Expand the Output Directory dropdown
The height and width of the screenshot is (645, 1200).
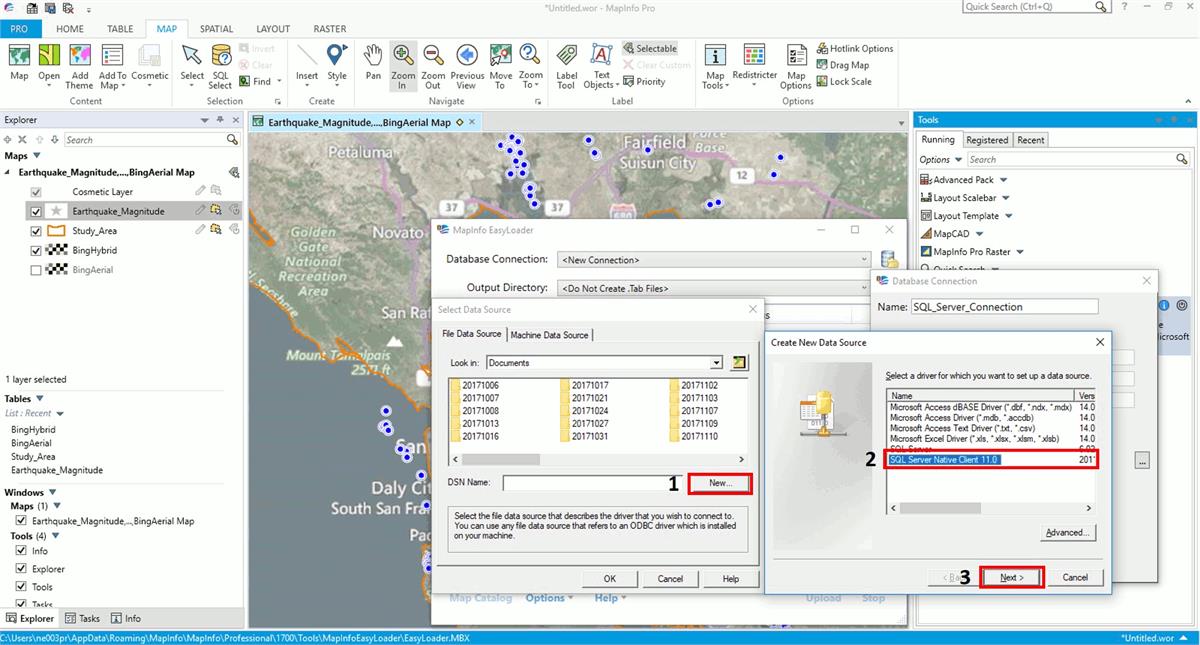(x=864, y=288)
